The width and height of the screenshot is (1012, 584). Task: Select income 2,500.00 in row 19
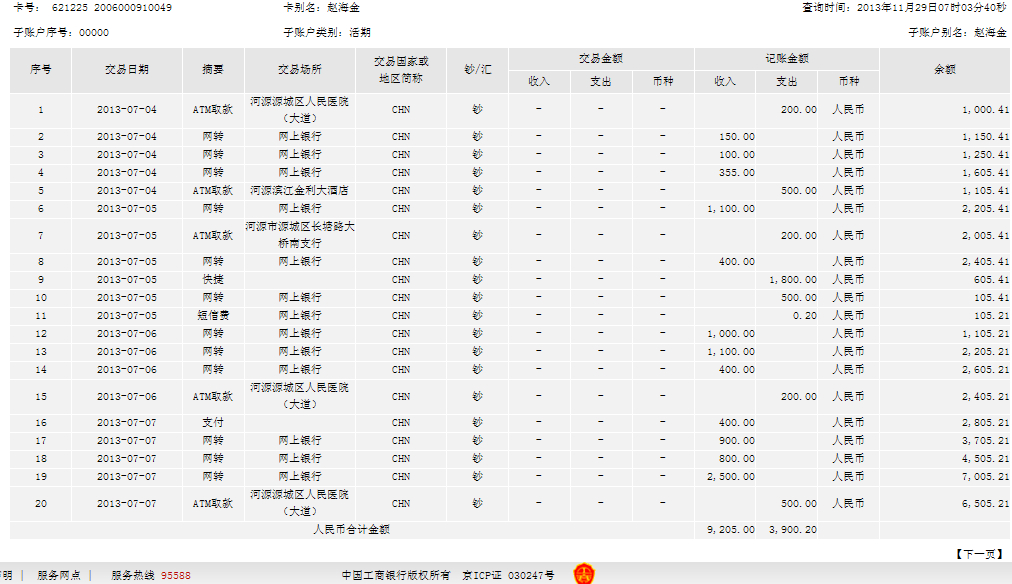pos(731,477)
